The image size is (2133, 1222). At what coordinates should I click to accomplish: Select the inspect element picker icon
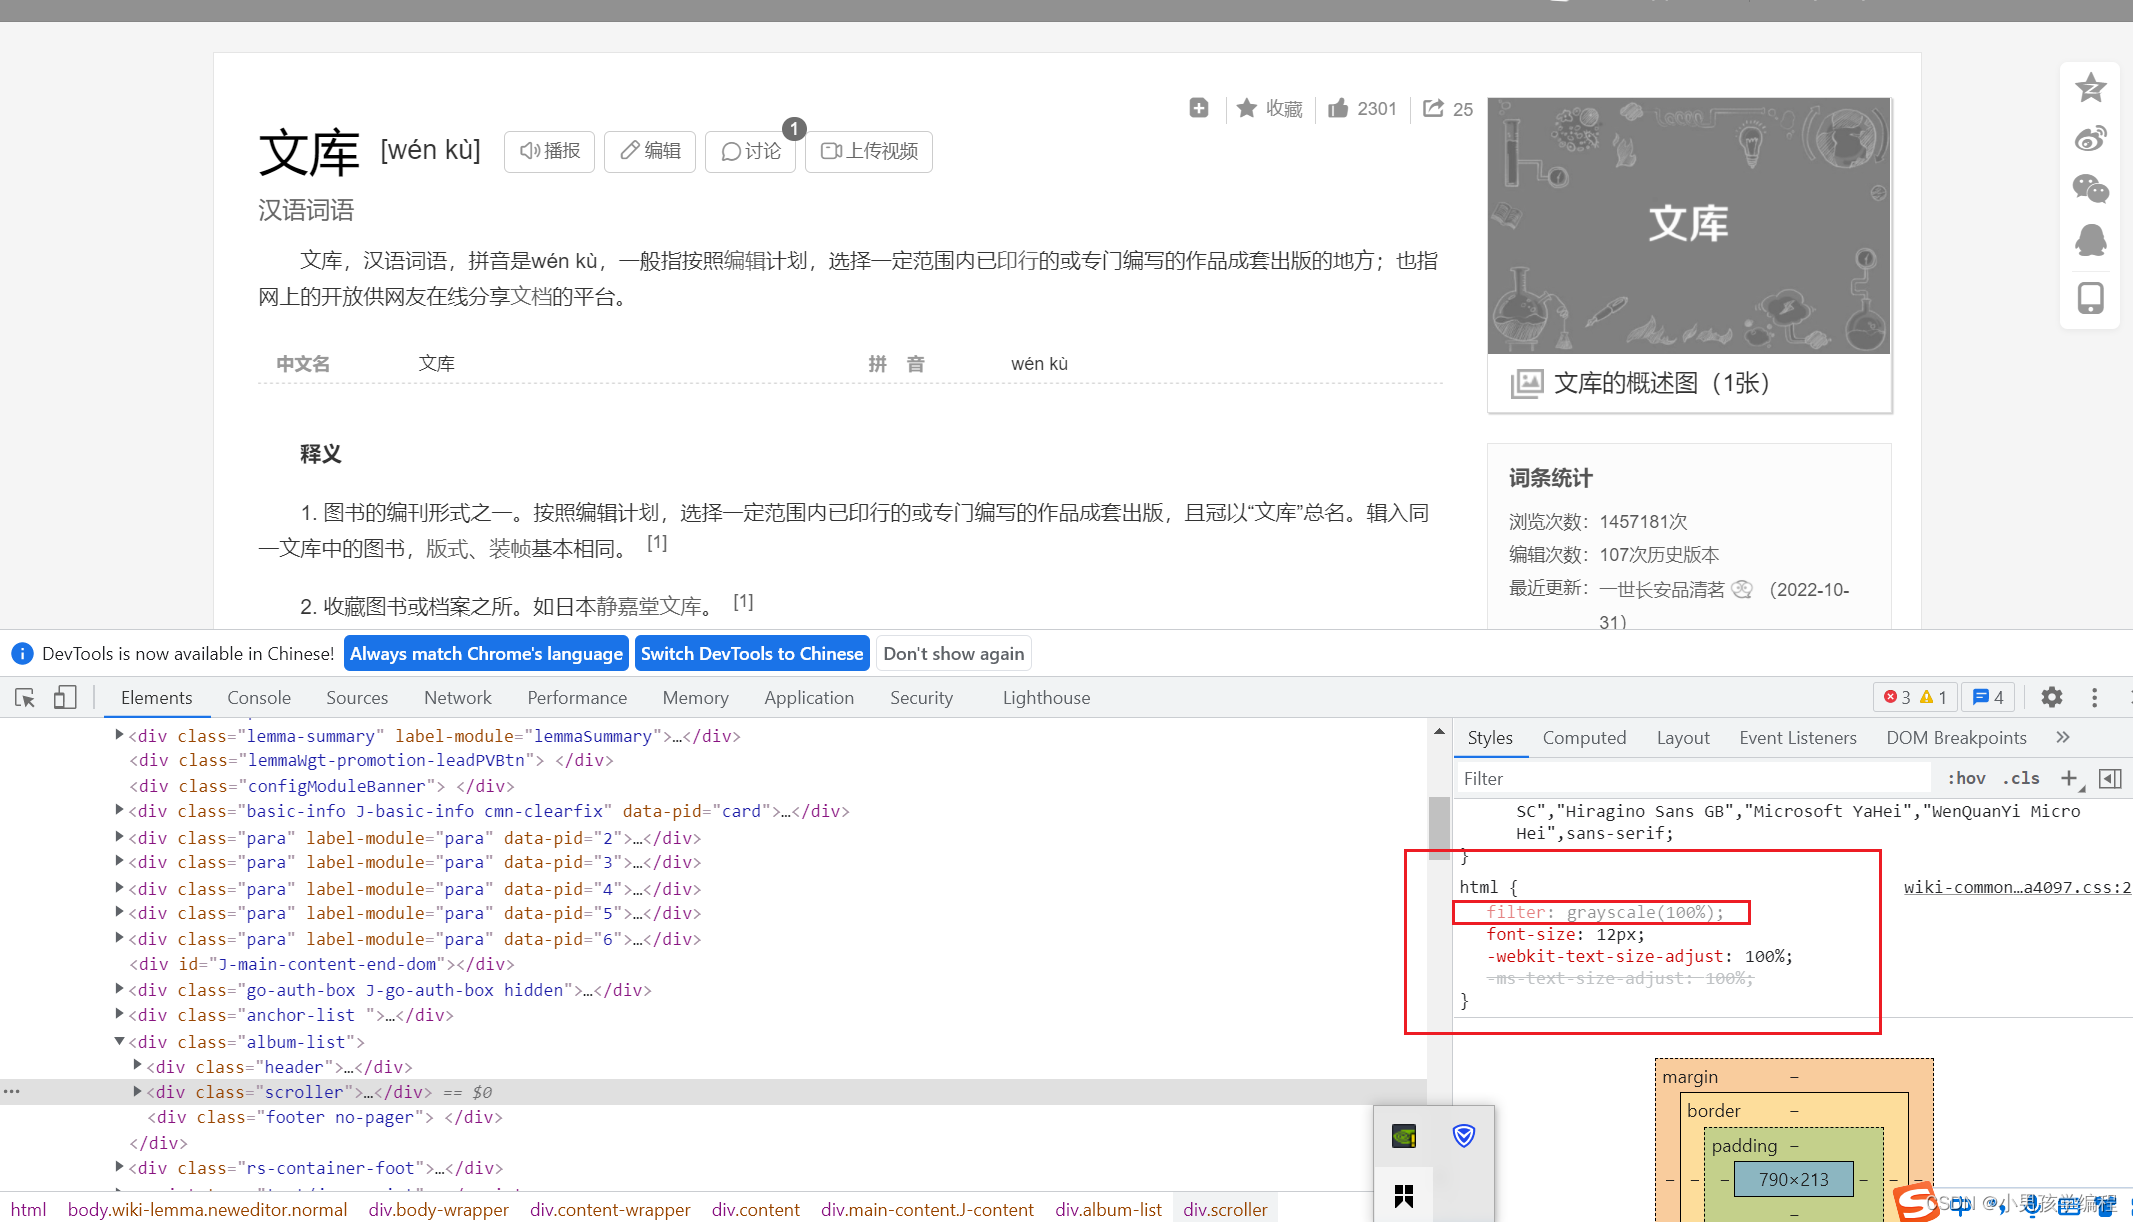[25, 698]
